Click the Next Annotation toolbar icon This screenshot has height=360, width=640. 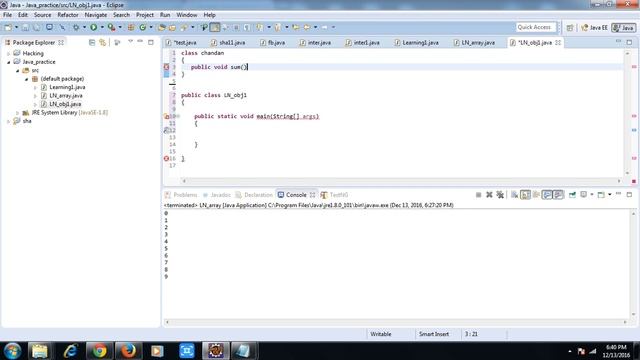click(260, 27)
